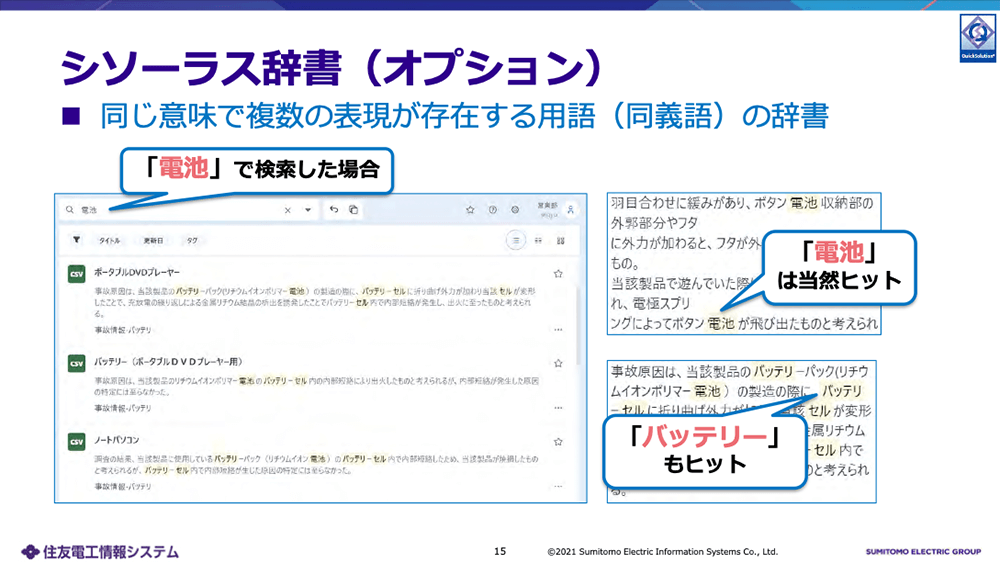The height and width of the screenshot is (563, 1000).
Task: Open the バッテリー(ポータブルDVDプレーヤー用) result title
Action: pyautogui.click(x=168, y=362)
